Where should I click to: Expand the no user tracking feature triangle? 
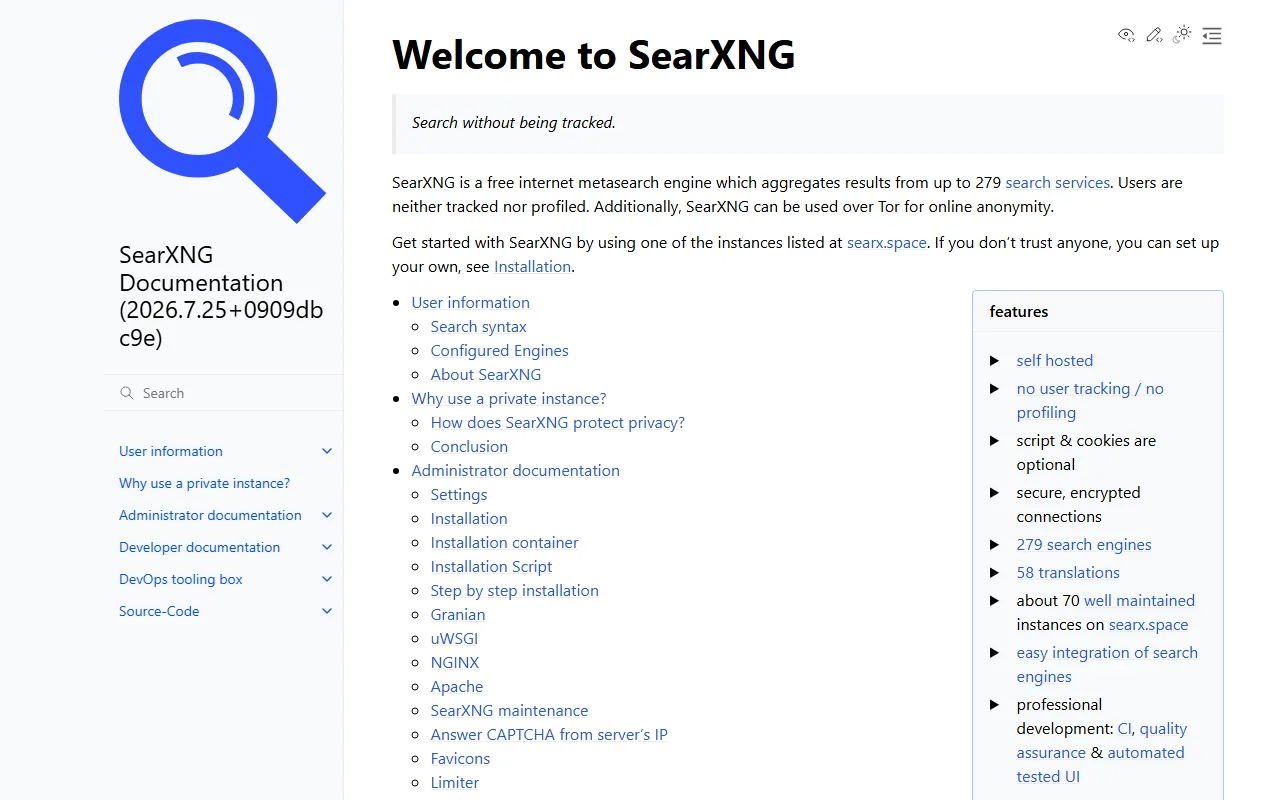click(x=995, y=388)
